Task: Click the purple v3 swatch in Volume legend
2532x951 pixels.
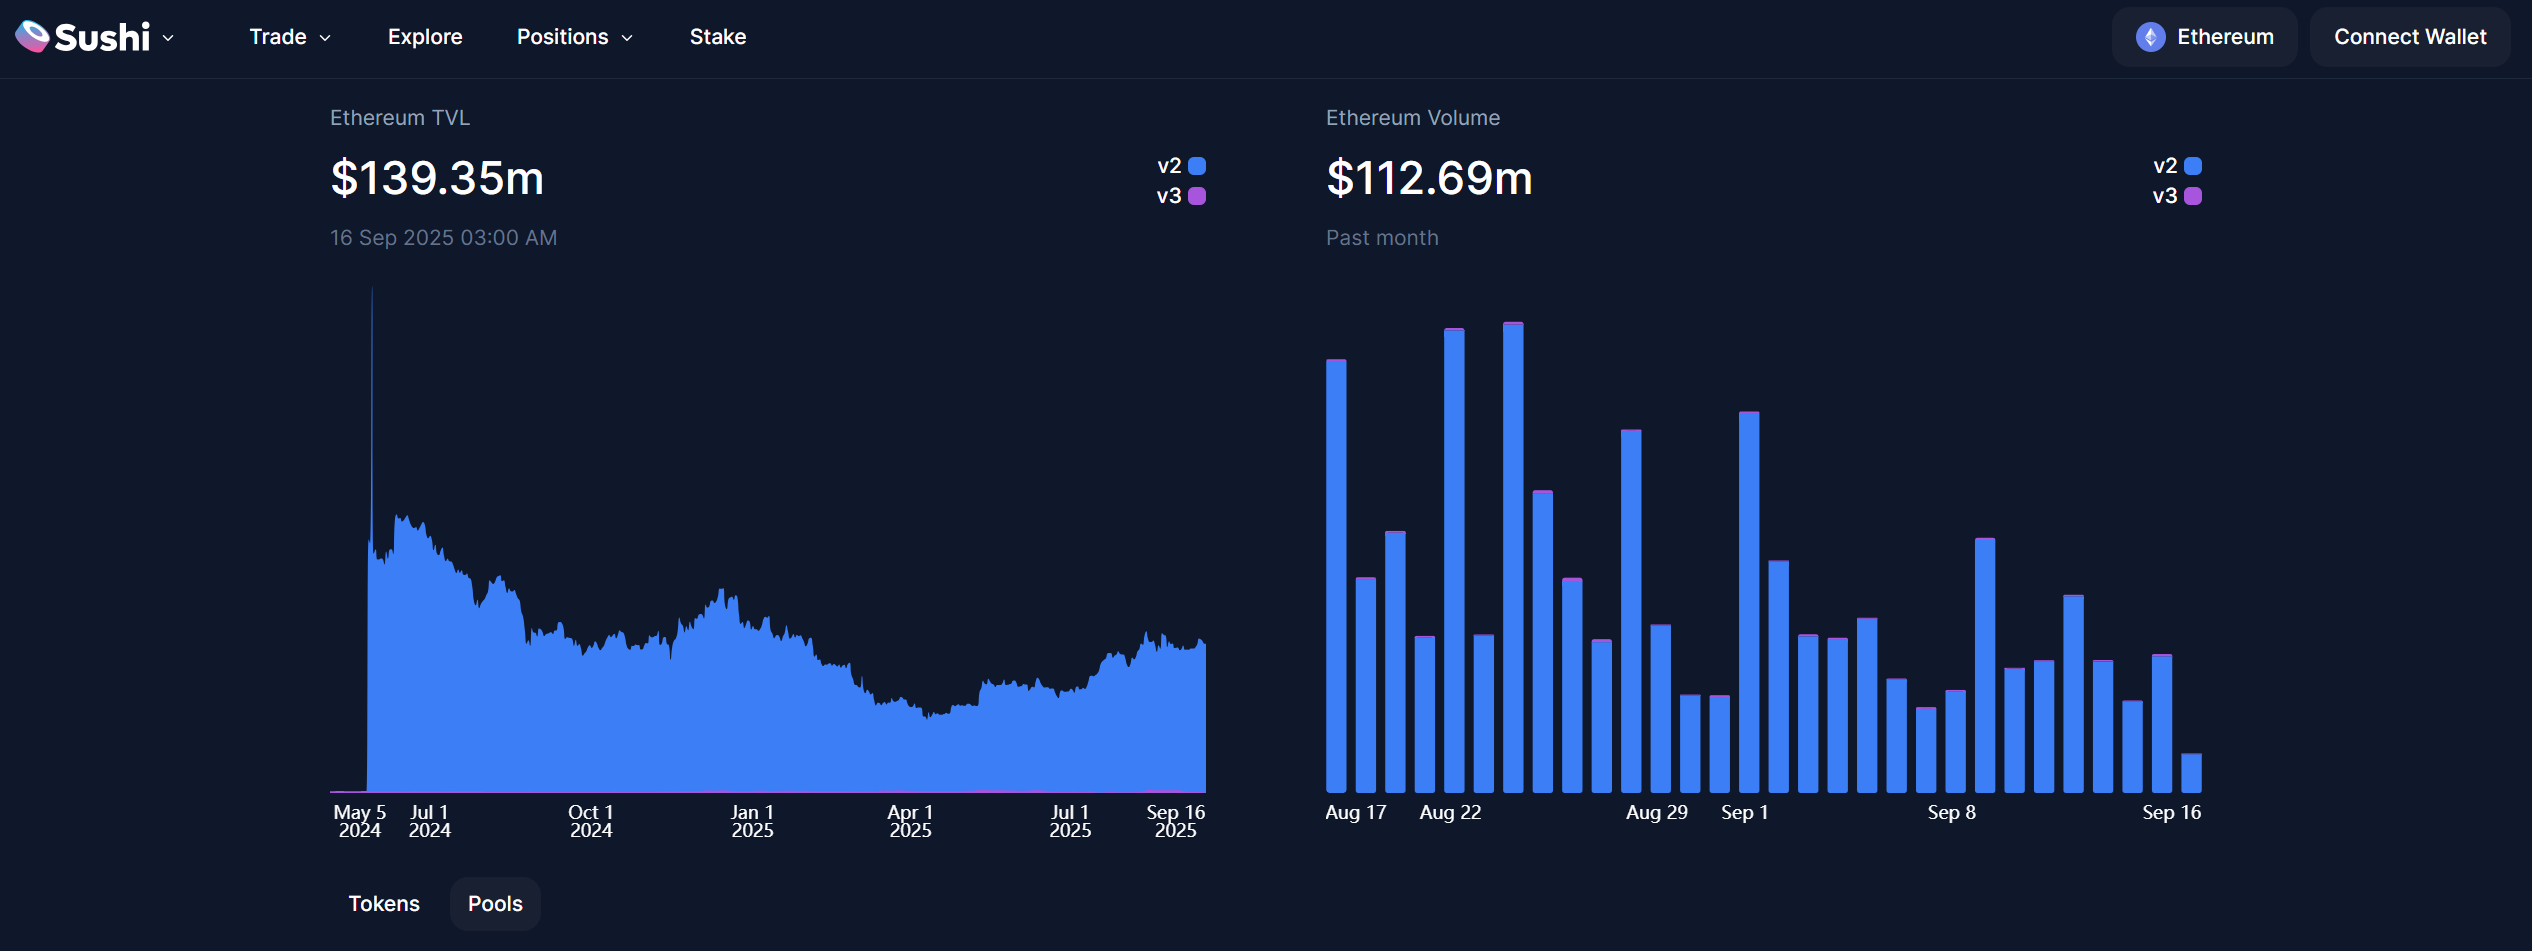Action: [x=2193, y=196]
